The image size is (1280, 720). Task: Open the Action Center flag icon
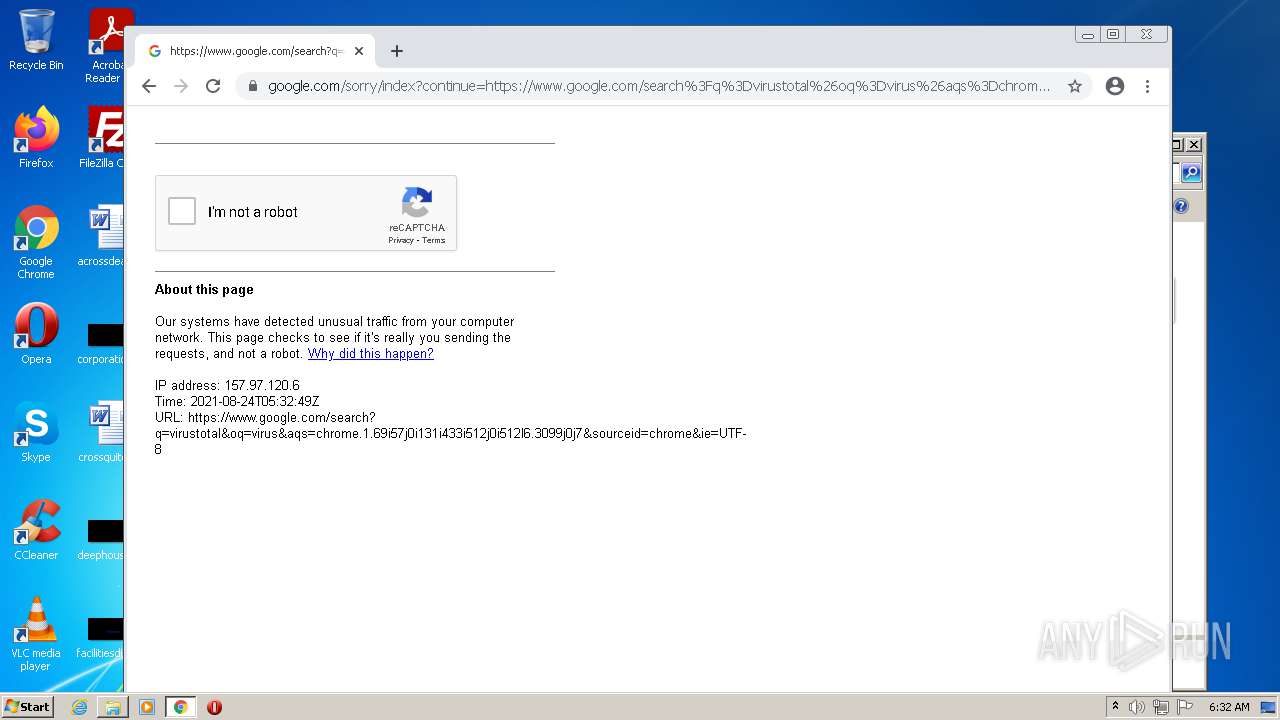pos(1184,707)
